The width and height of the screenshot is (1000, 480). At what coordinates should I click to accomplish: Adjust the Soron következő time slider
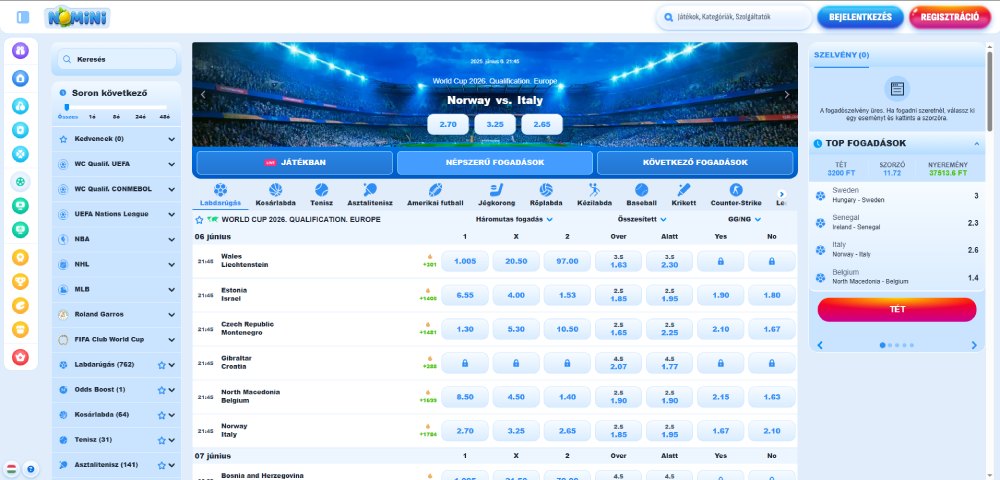[67, 107]
